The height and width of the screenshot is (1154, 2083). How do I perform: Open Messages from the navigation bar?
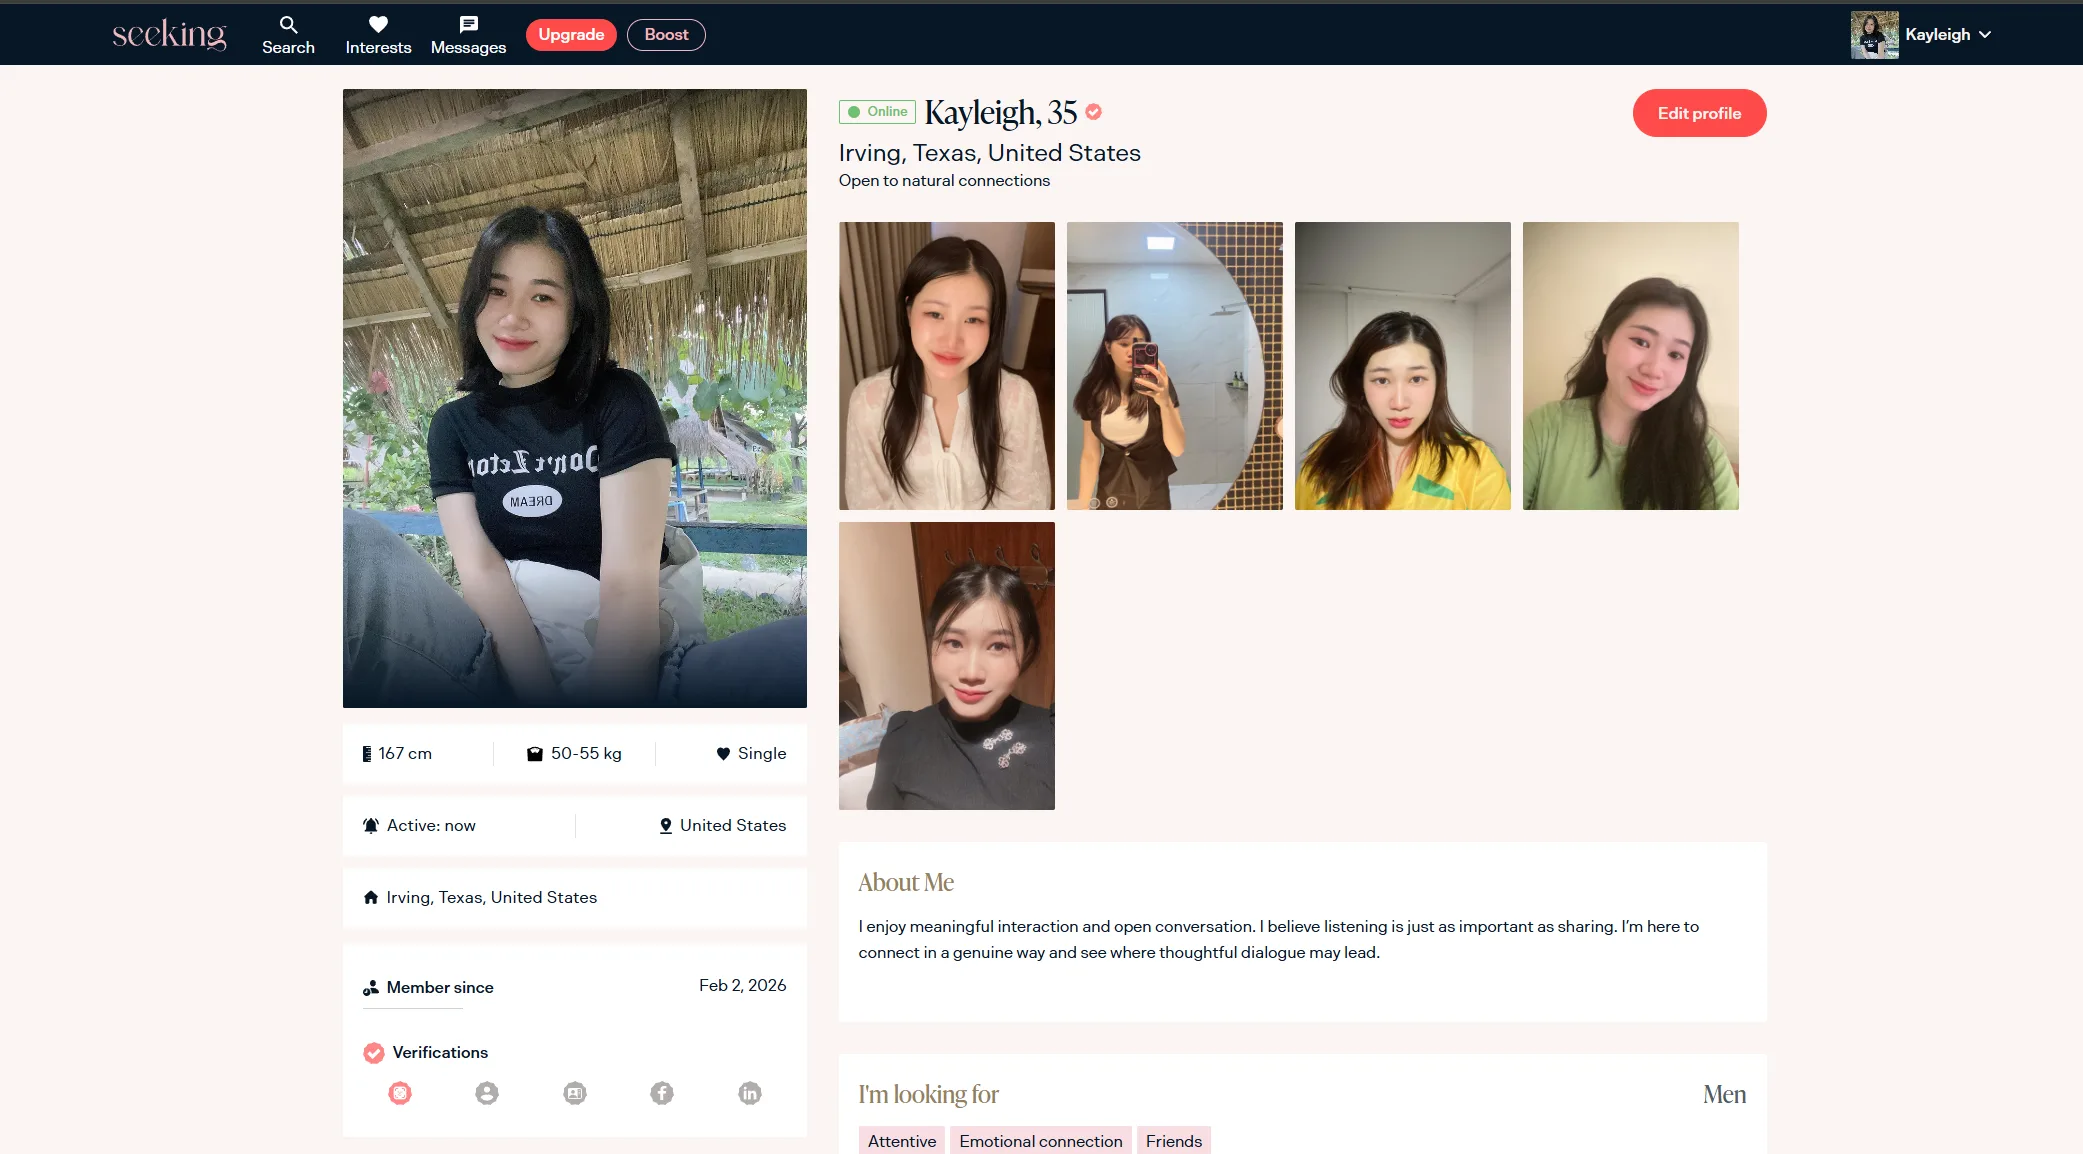click(x=468, y=35)
